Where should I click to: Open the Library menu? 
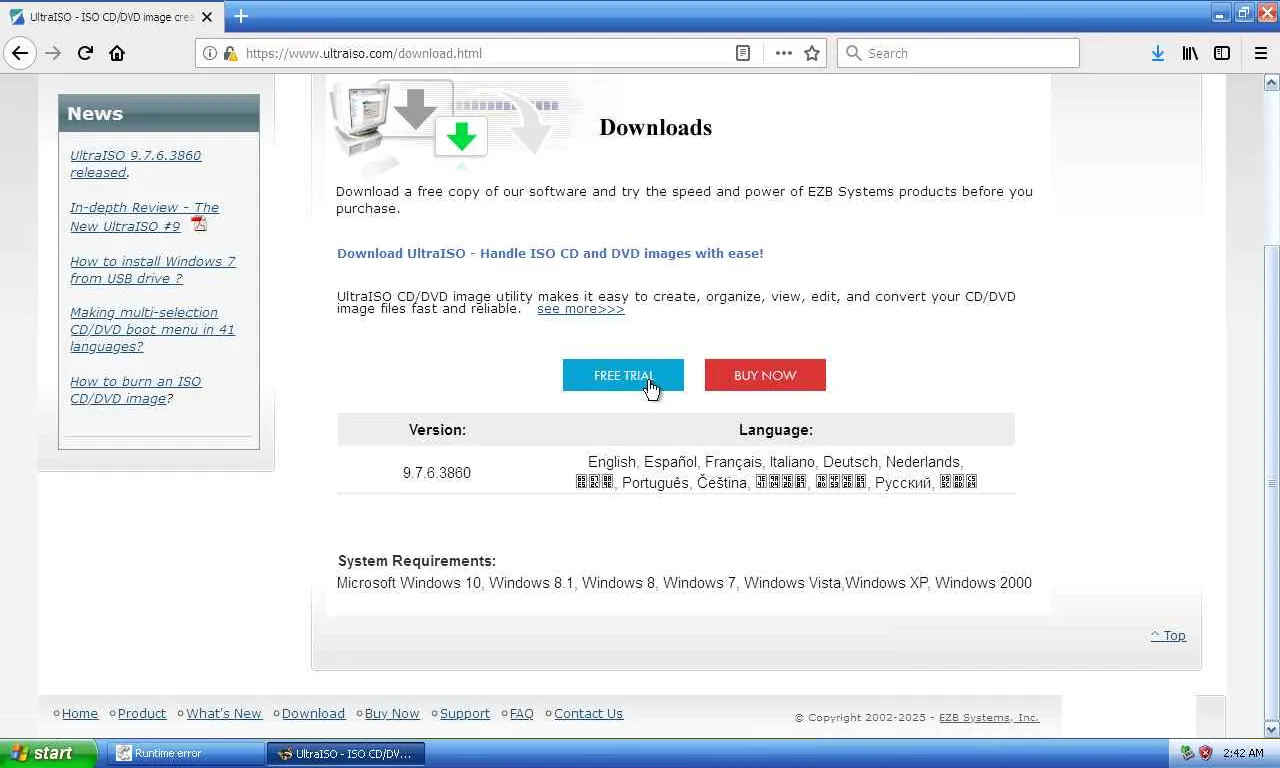(x=1190, y=53)
